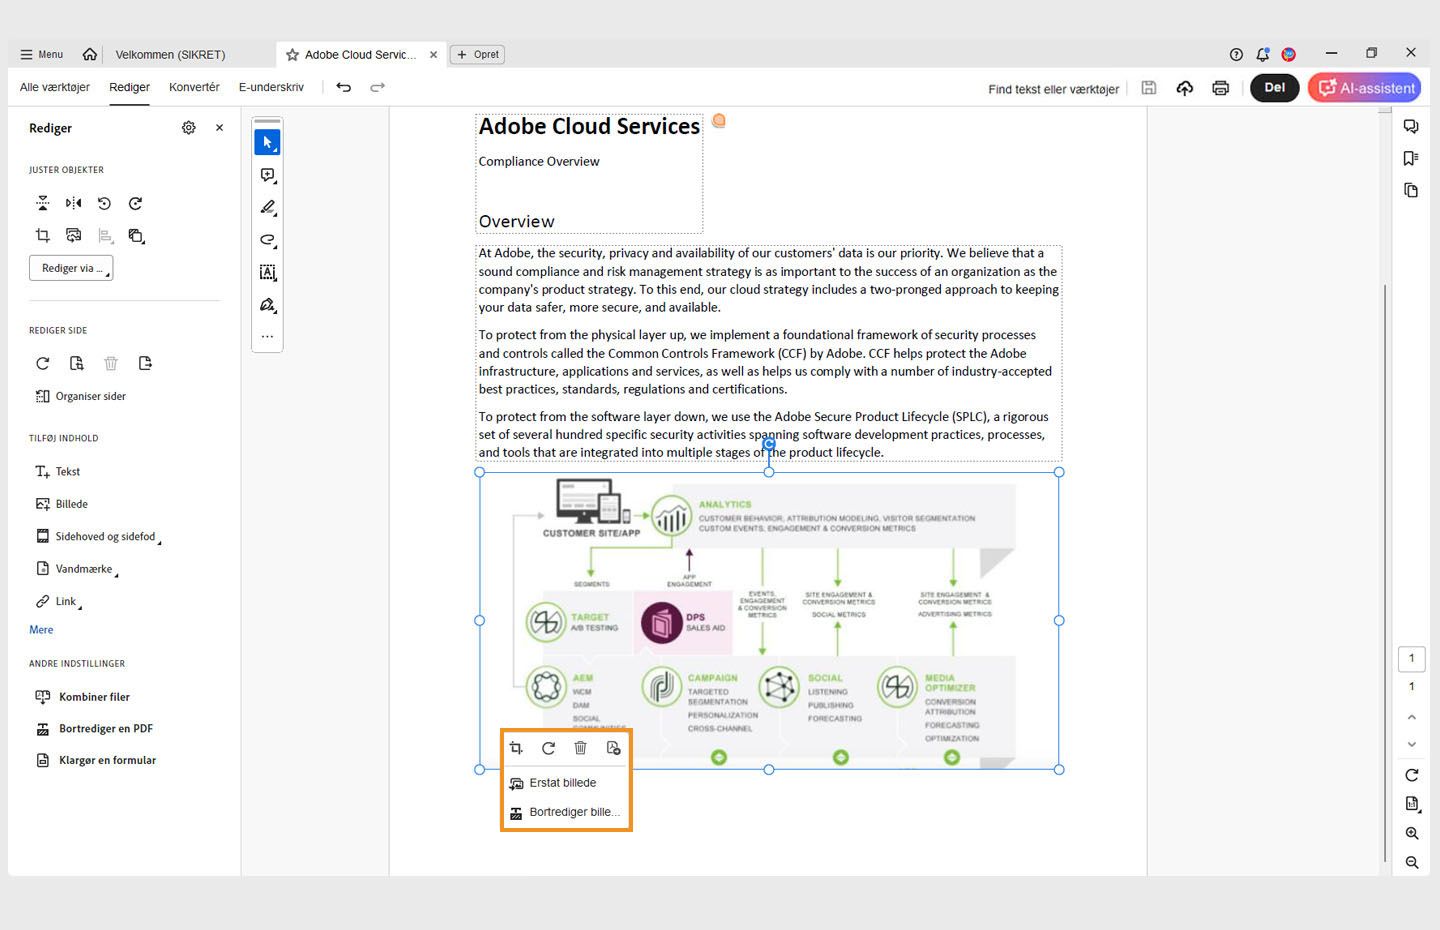Expand the Rediger via dropdown
1440x930 pixels.
[70, 267]
